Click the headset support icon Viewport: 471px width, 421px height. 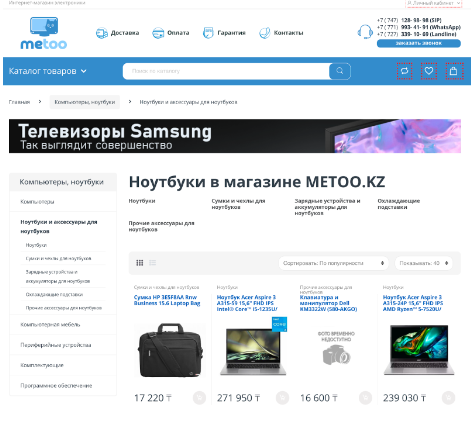click(x=365, y=32)
